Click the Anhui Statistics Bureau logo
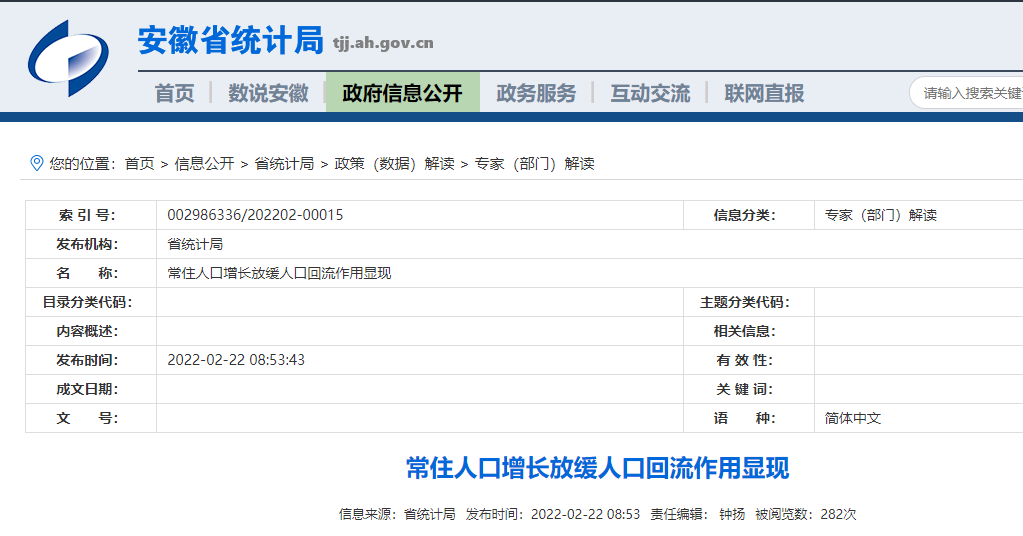The image size is (1023, 536). point(68,58)
